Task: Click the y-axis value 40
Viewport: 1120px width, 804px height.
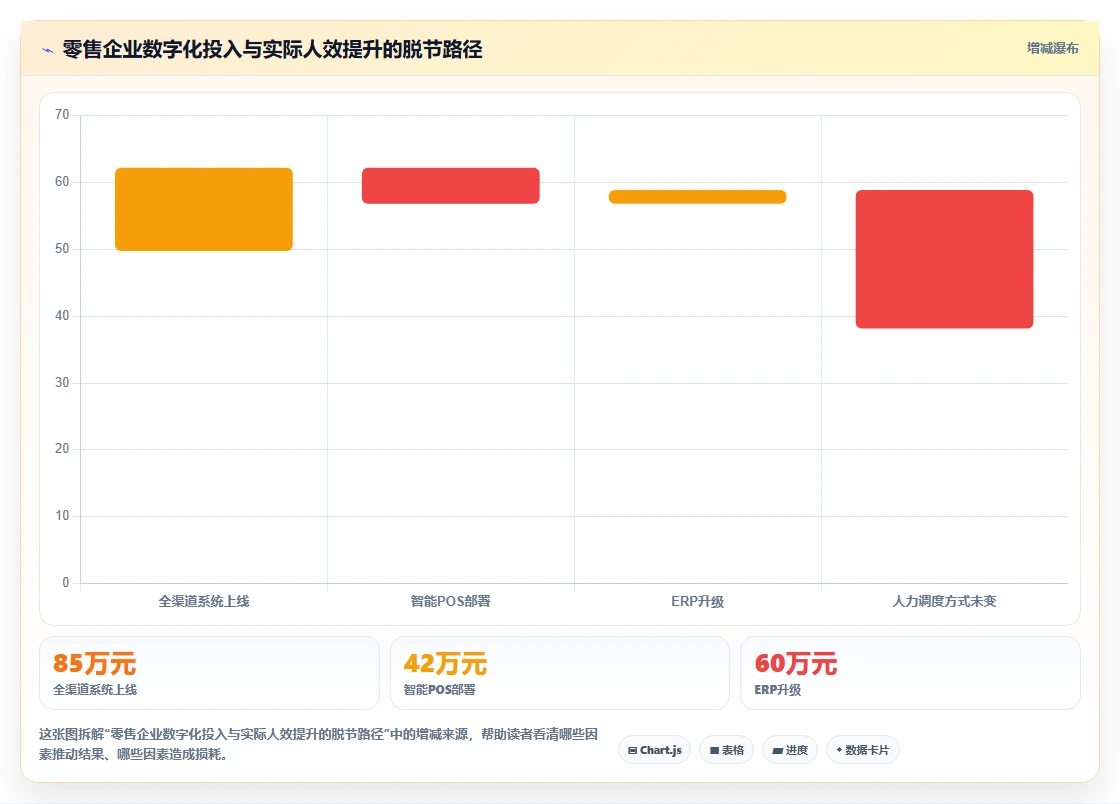Action: click(62, 315)
